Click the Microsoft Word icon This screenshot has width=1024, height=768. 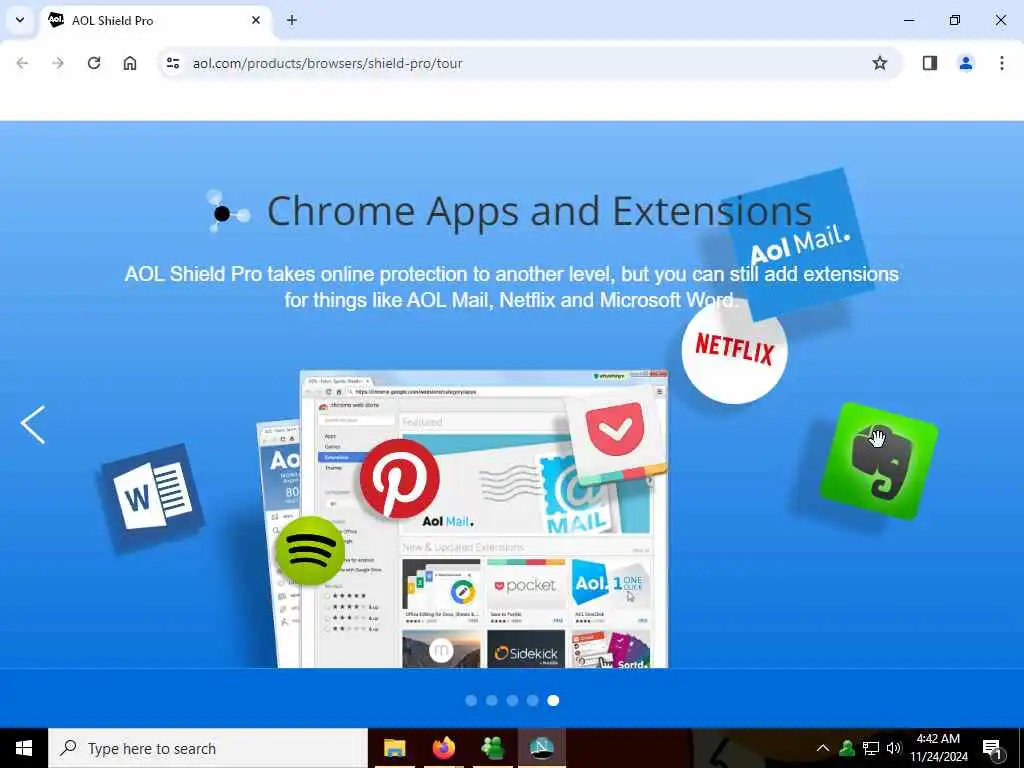(153, 497)
